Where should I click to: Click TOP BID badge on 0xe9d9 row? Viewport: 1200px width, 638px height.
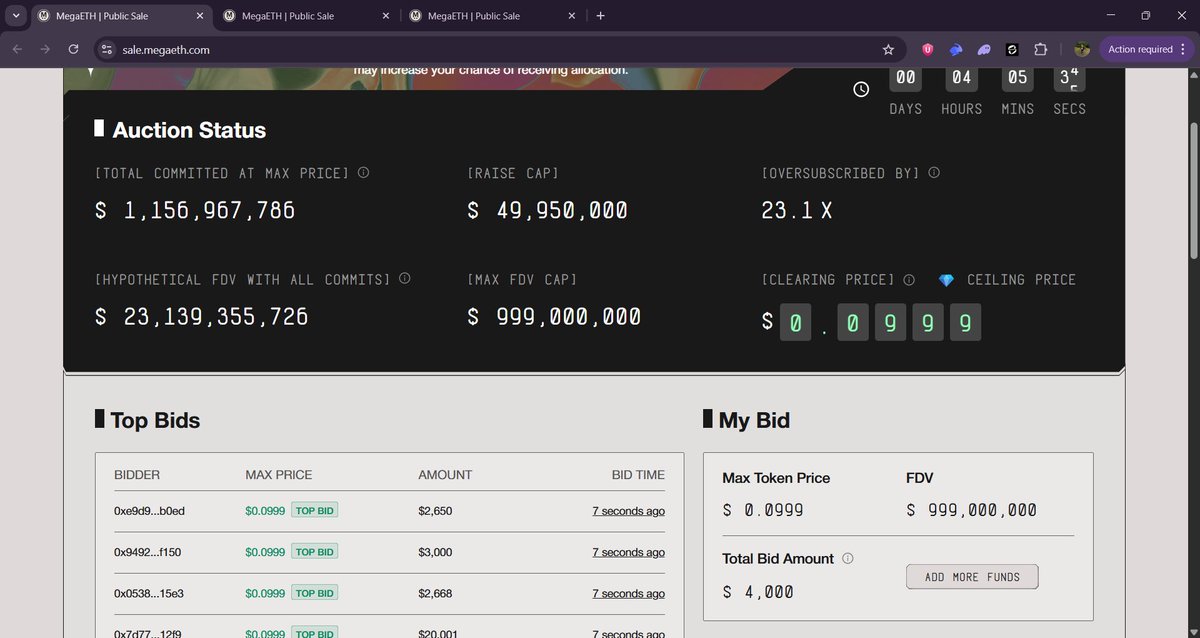pos(315,511)
